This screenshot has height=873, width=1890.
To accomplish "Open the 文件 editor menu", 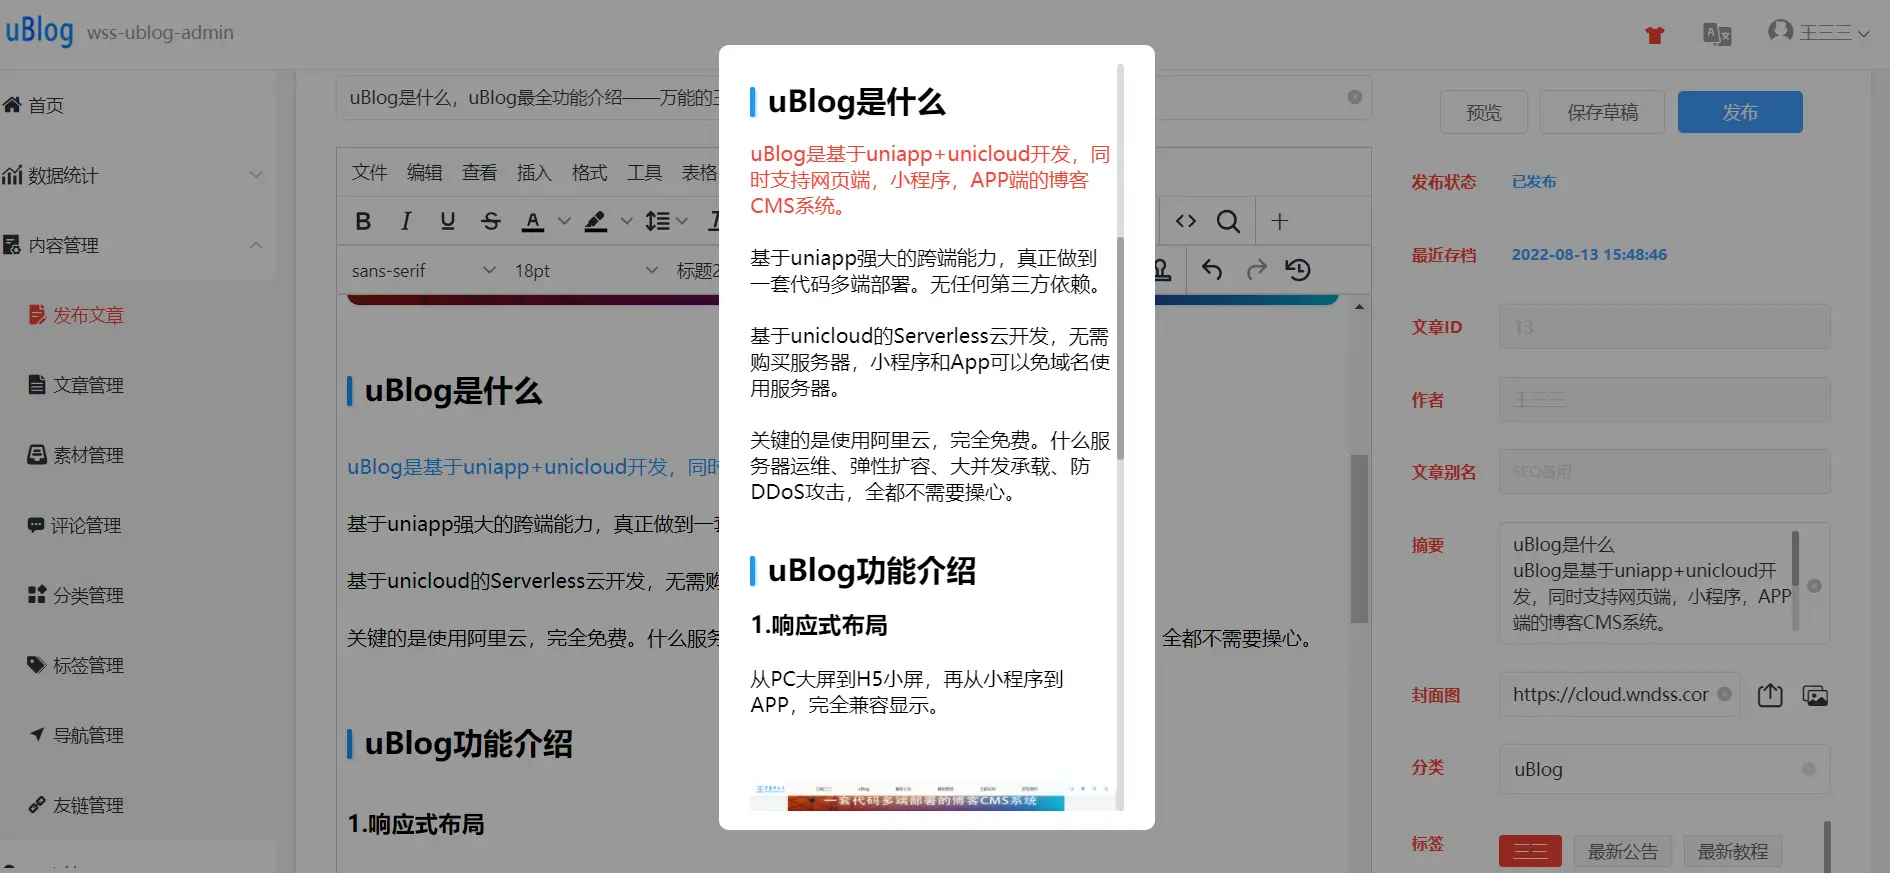I will [369, 173].
